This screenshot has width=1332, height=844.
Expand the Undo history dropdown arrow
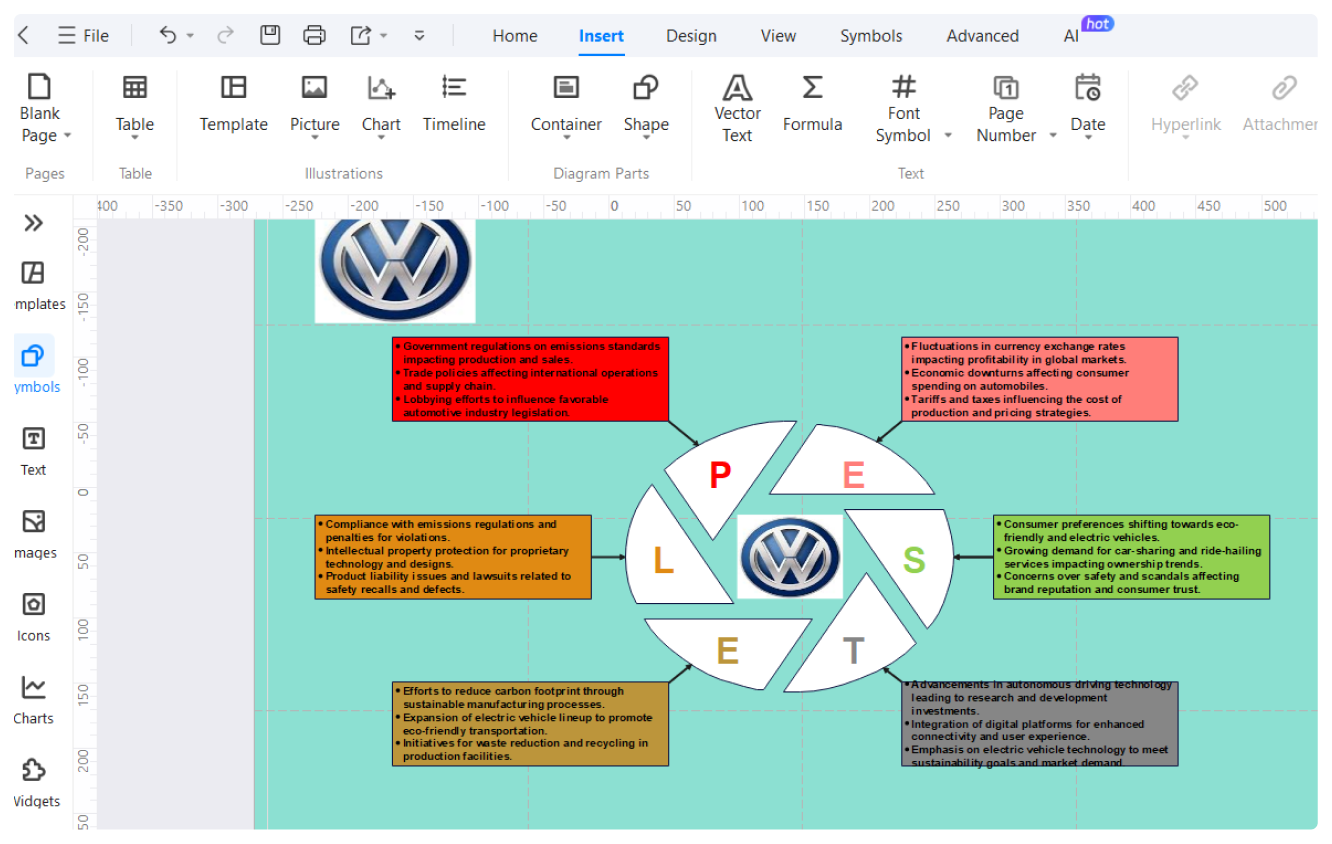tap(190, 36)
